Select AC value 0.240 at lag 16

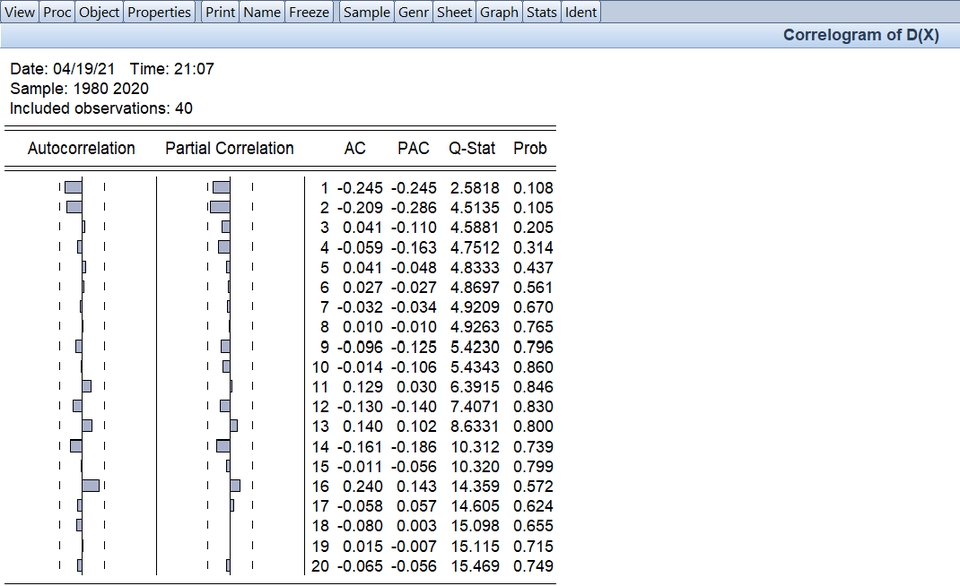362,486
